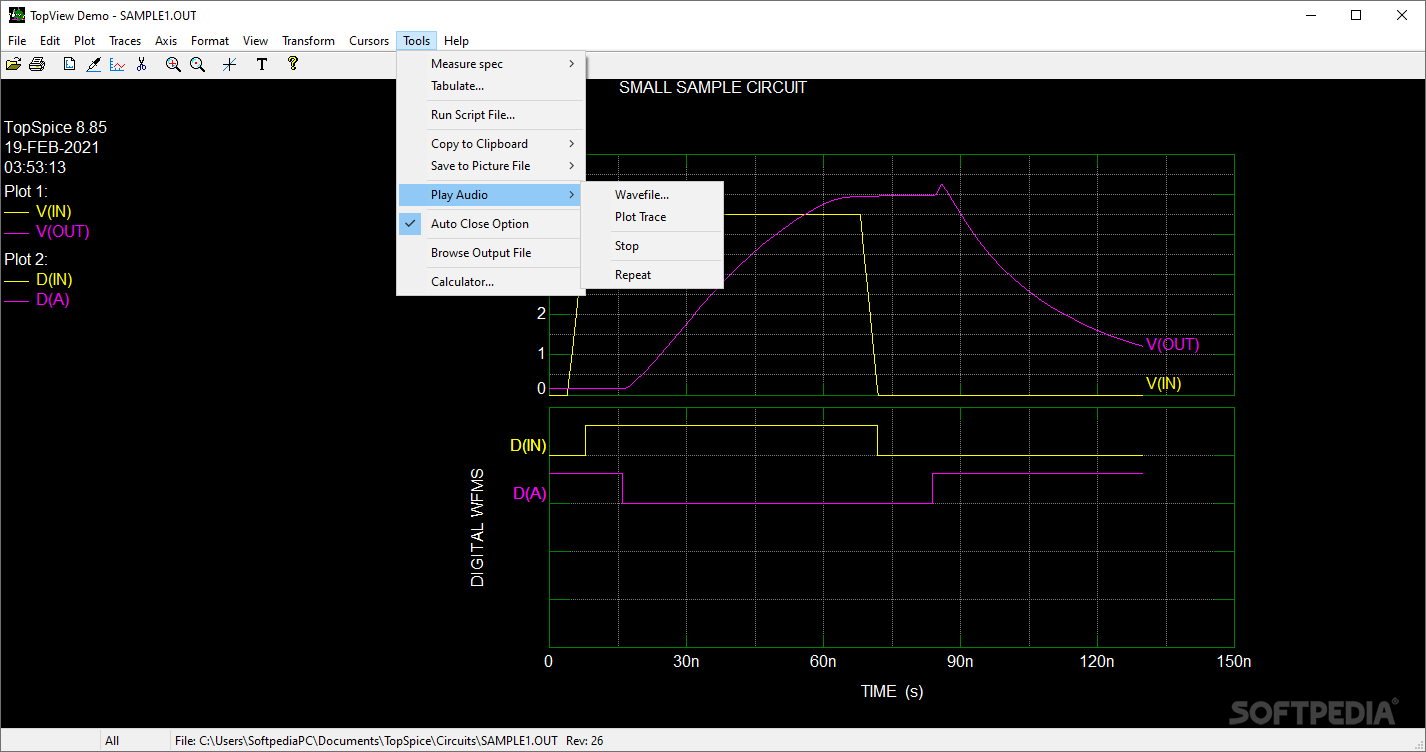
Task: Click the TIME (s) axis label
Action: pos(892,691)
